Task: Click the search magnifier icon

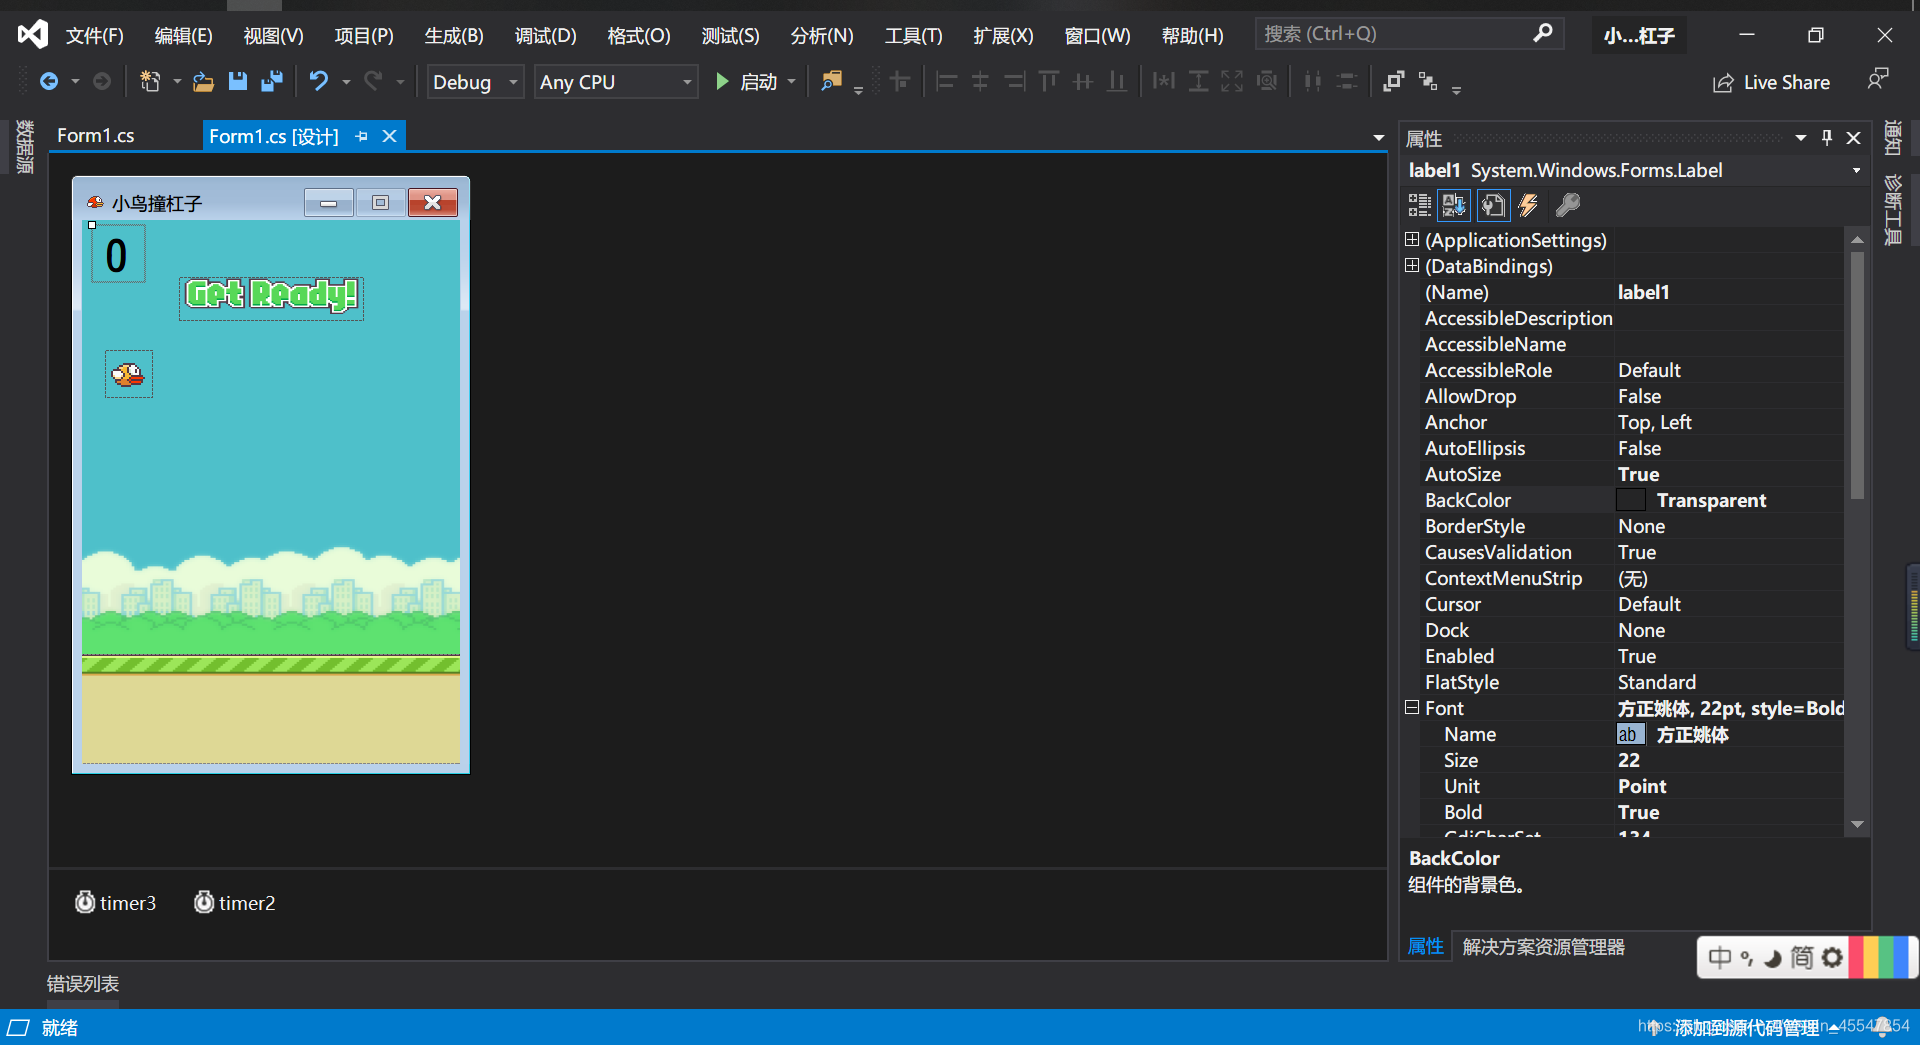Action: (1543, 33)
